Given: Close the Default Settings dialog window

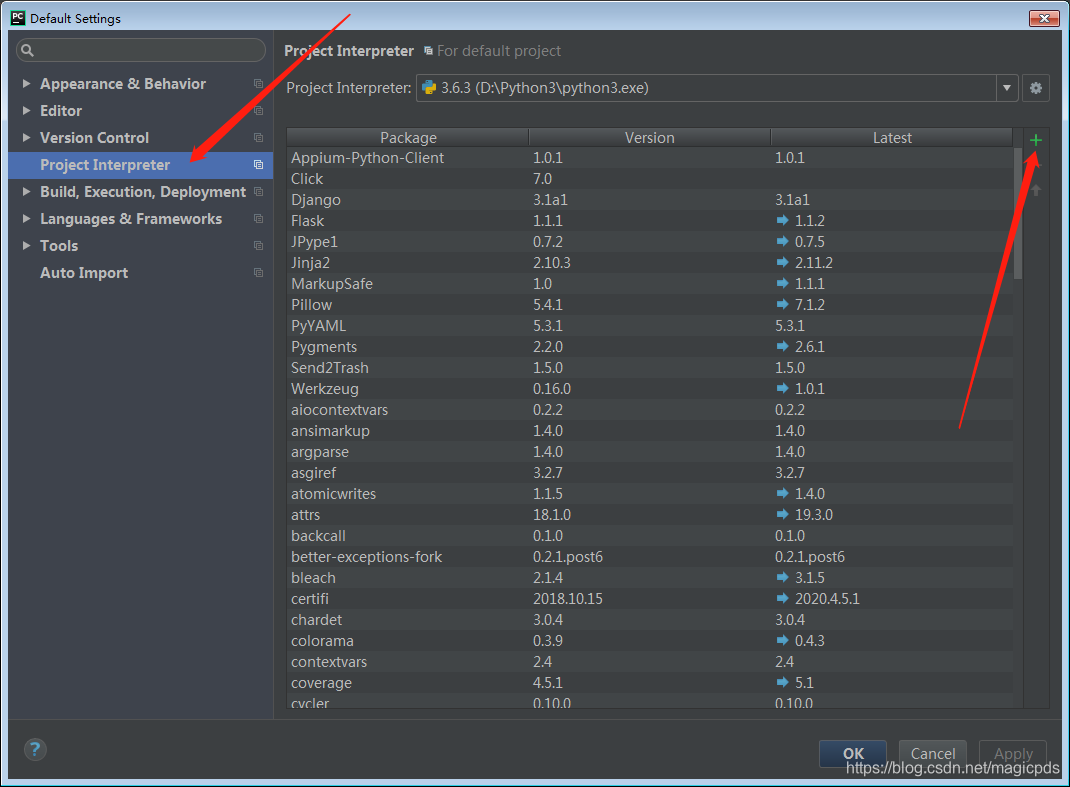Looking at the screenshot, I should (1044, 18).
